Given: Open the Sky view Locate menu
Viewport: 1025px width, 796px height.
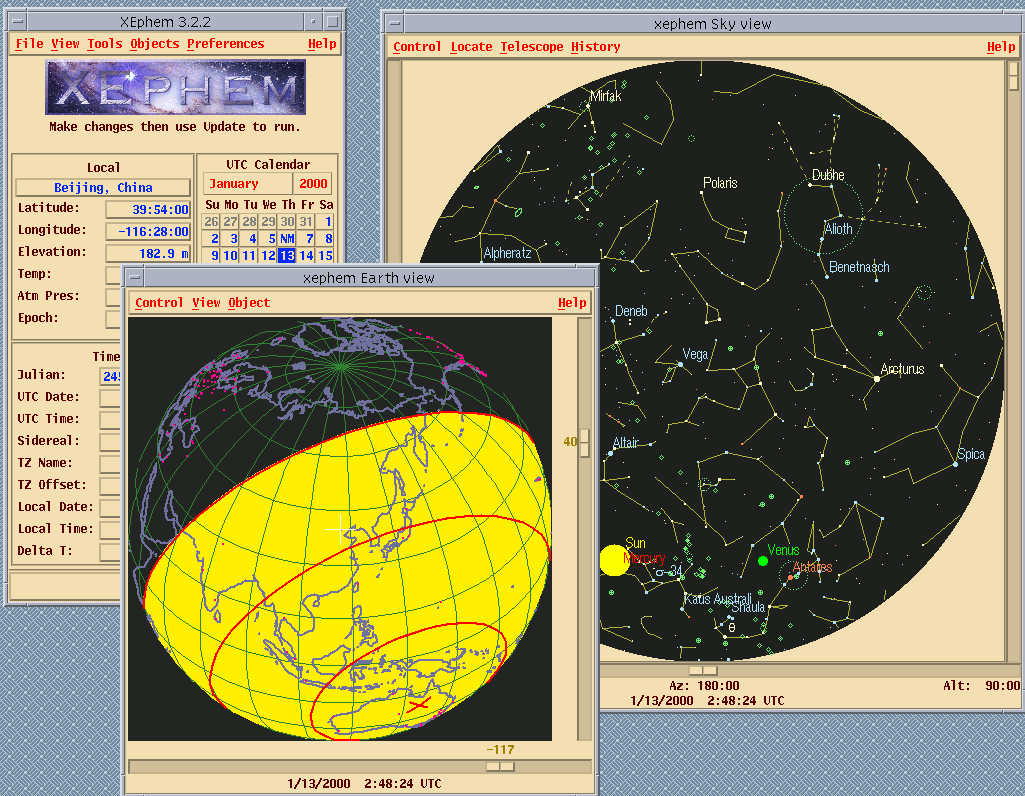Looking at the screenshot, I should [471, 47].
